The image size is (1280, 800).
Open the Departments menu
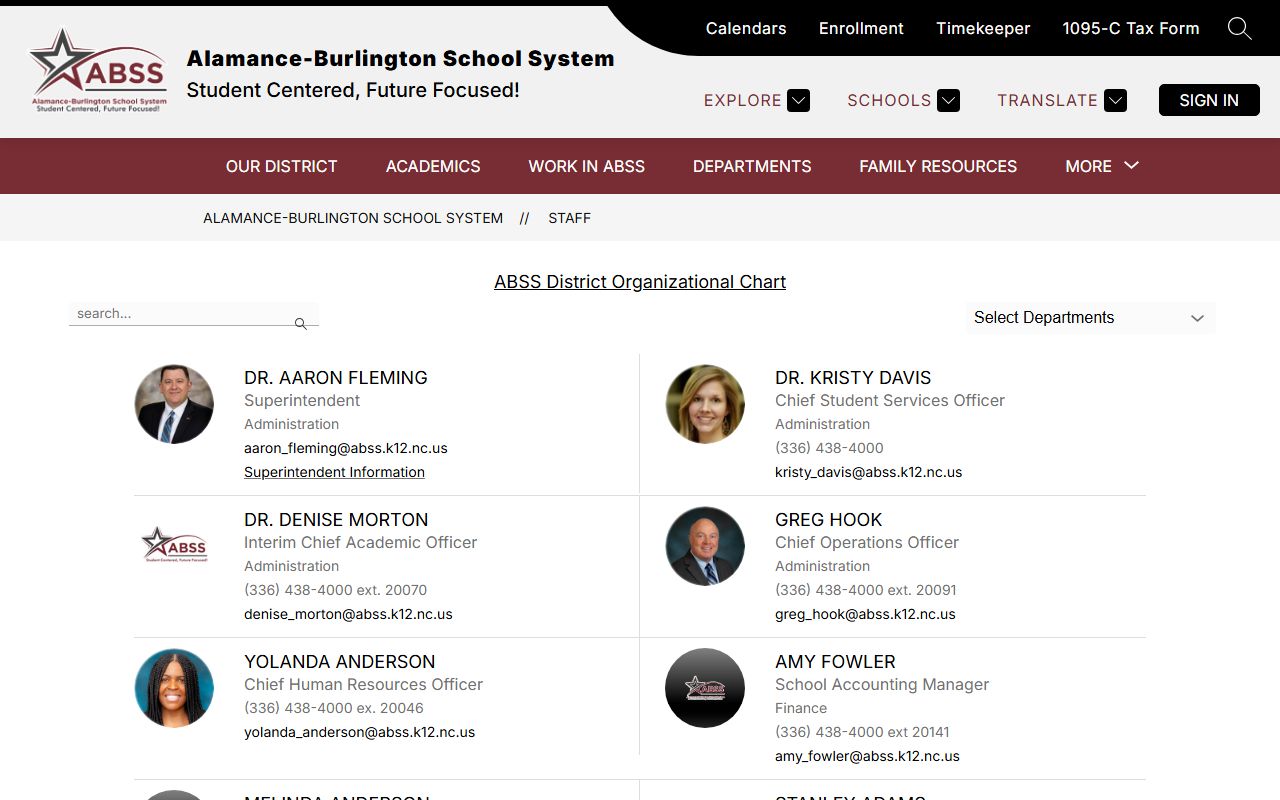click(x=752, y=166)
